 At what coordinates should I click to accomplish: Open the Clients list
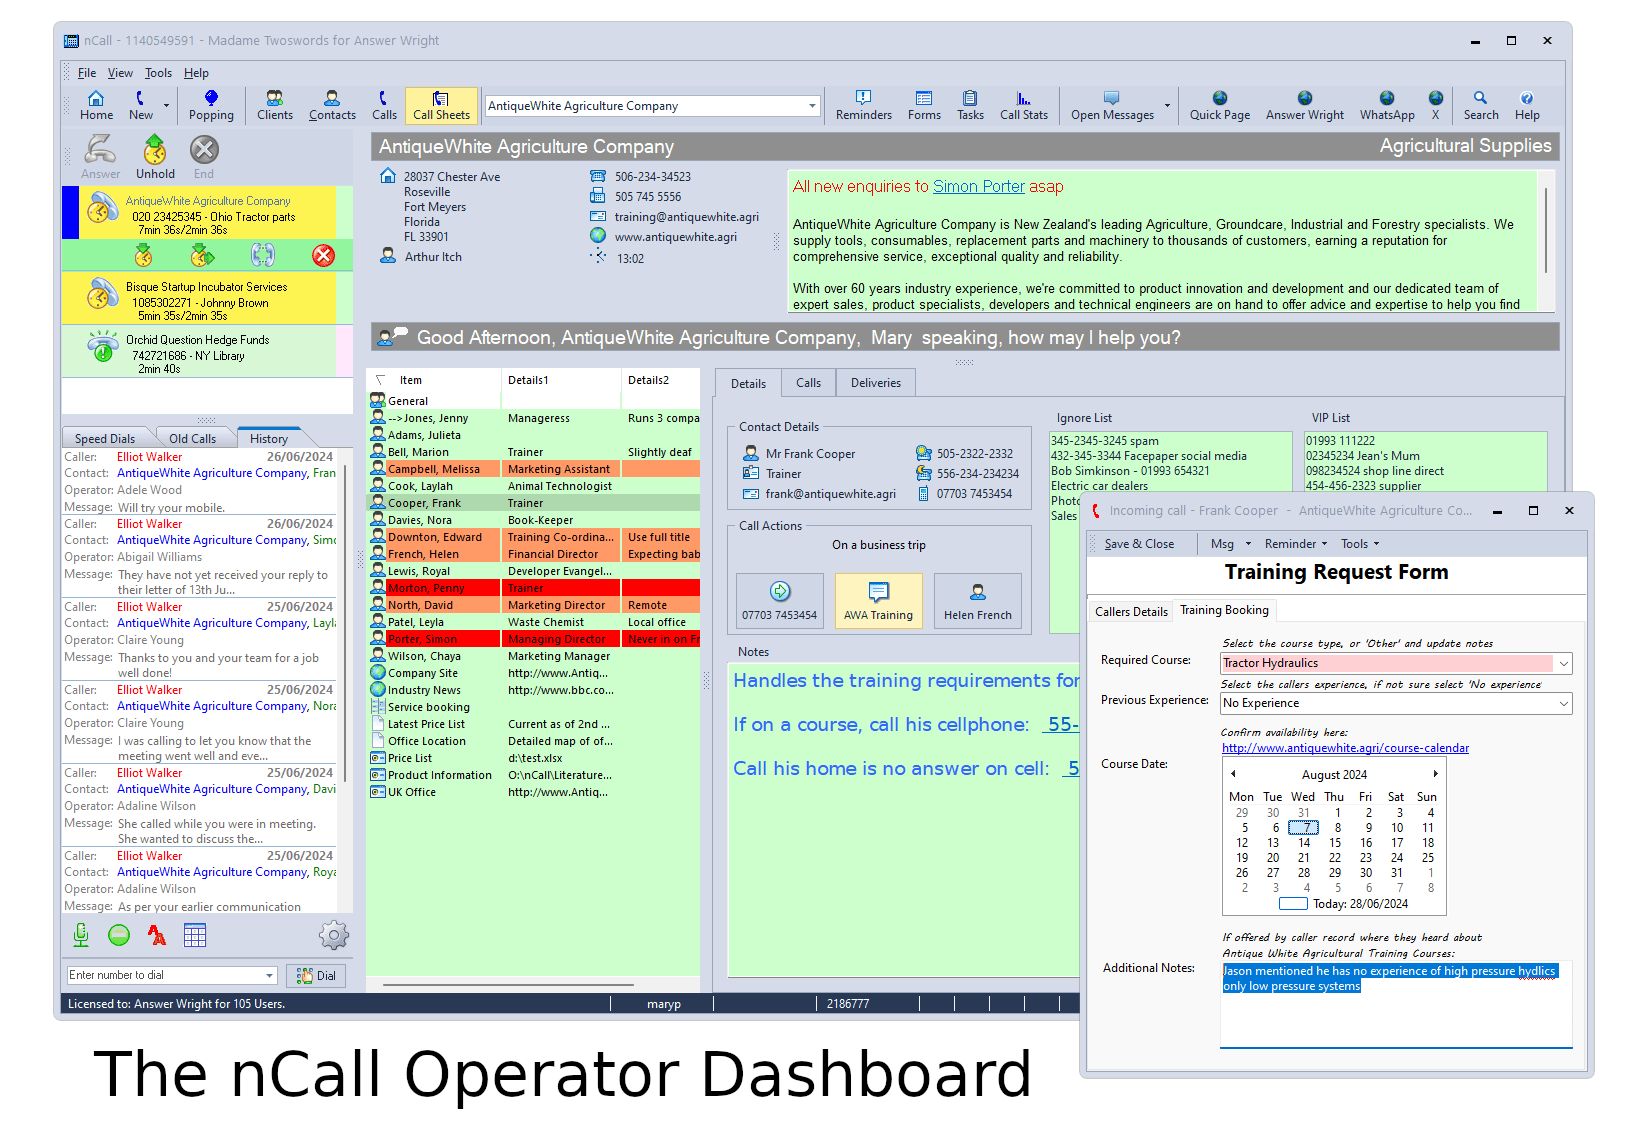pos(275,105)
